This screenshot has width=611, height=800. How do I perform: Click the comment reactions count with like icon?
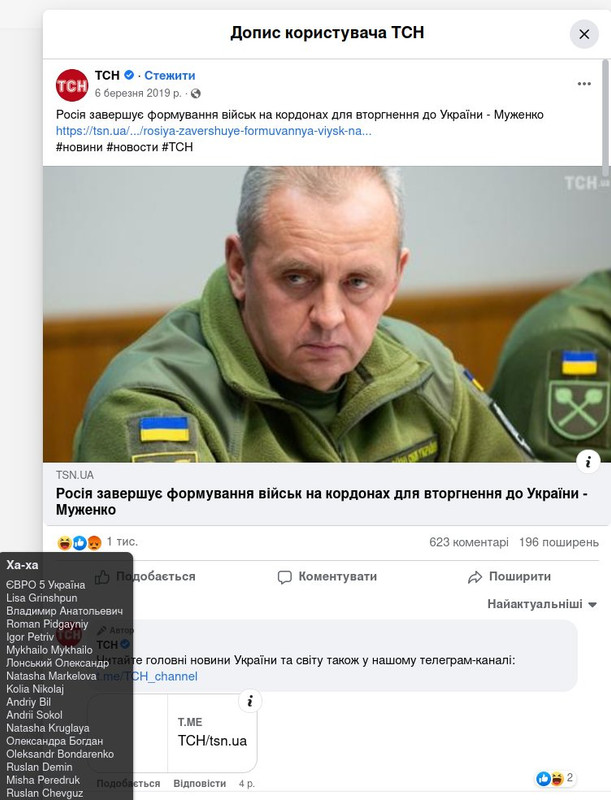(x=555, y=778)
